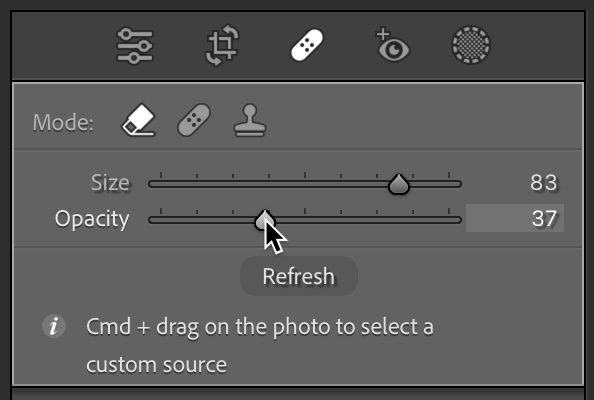Click the Opacity slider handle
The width and height of the screenshot is (594, 400).
[x=264, y=220]
